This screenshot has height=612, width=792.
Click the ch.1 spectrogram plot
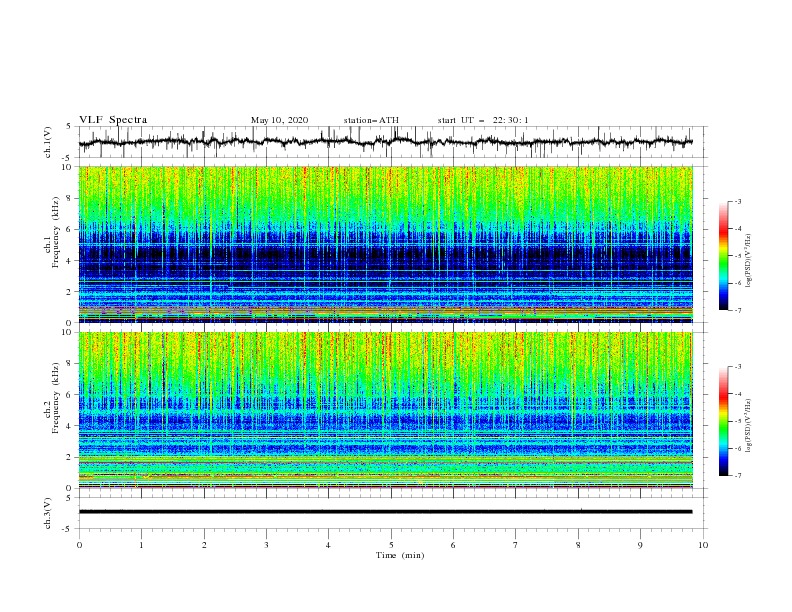coord(386,244)
